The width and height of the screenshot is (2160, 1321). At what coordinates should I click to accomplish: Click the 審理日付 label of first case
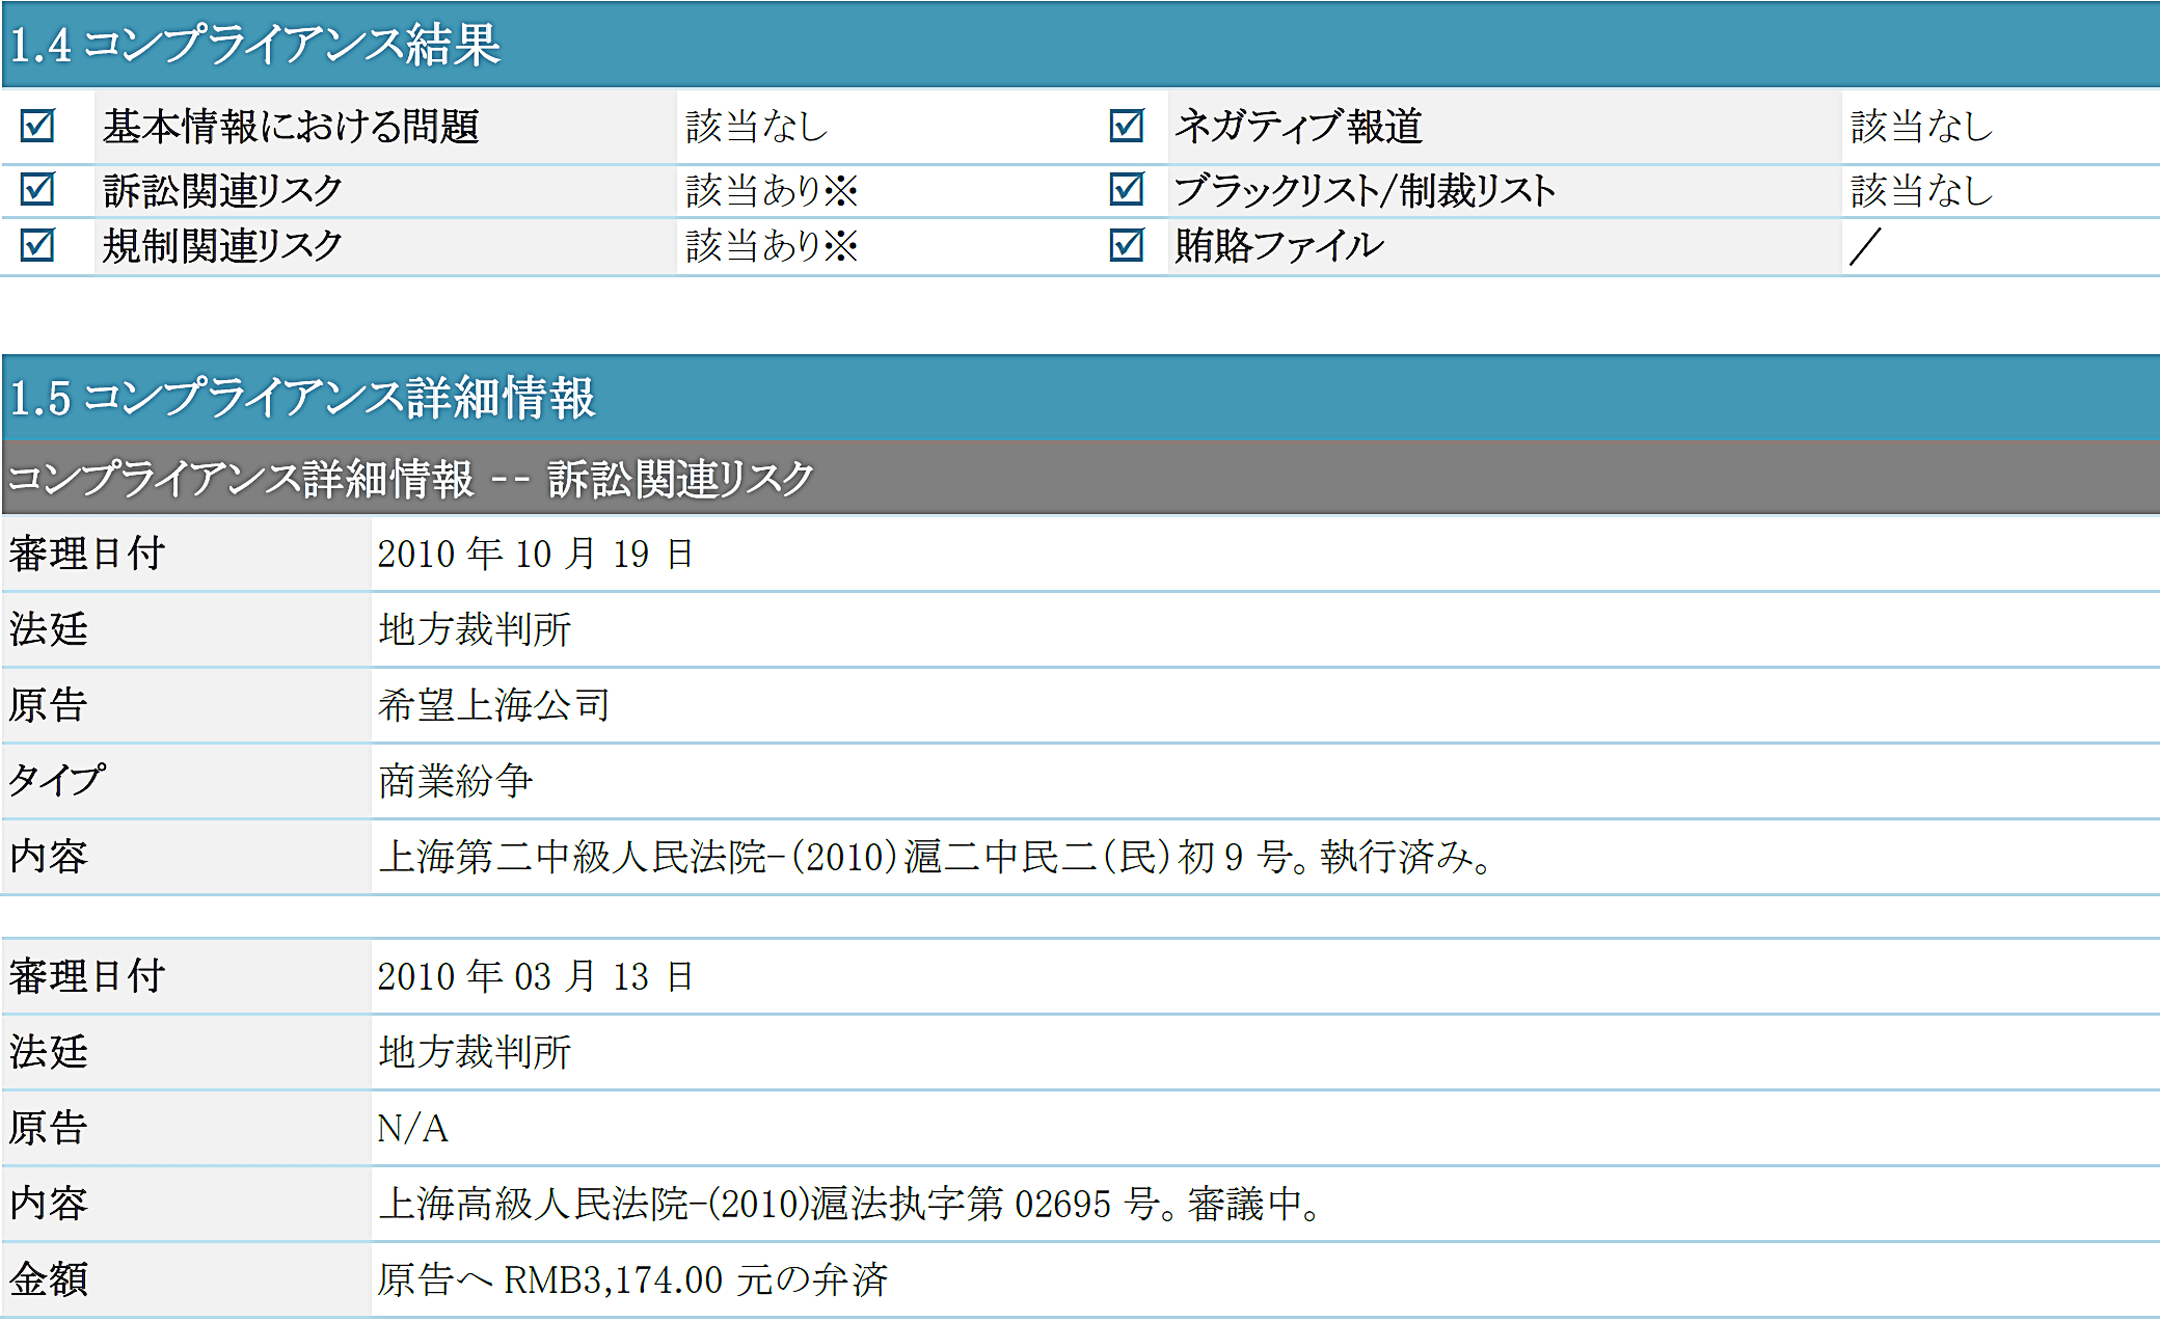click(x=87, y=554)
